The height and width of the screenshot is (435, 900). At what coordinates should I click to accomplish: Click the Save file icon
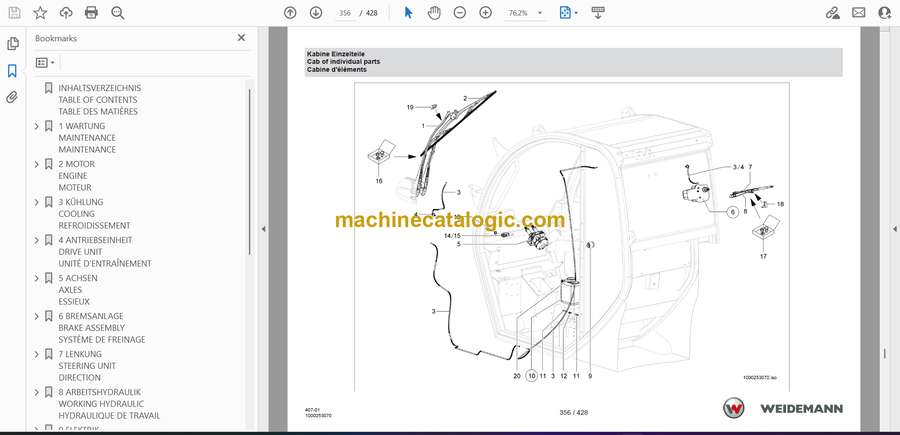(x=14, y=13)
